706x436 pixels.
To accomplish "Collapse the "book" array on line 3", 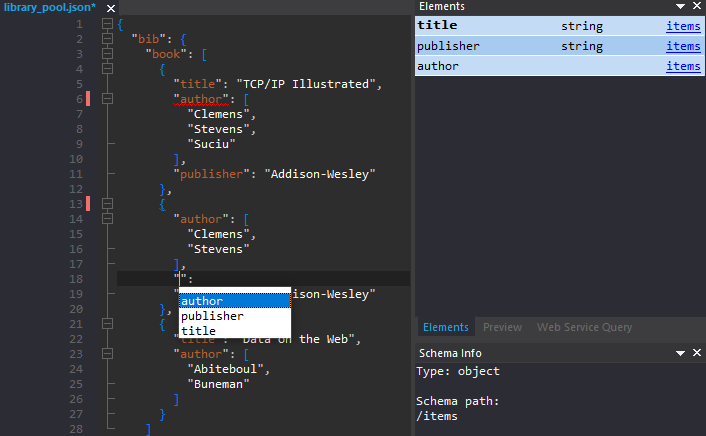I will click(107, 54).
